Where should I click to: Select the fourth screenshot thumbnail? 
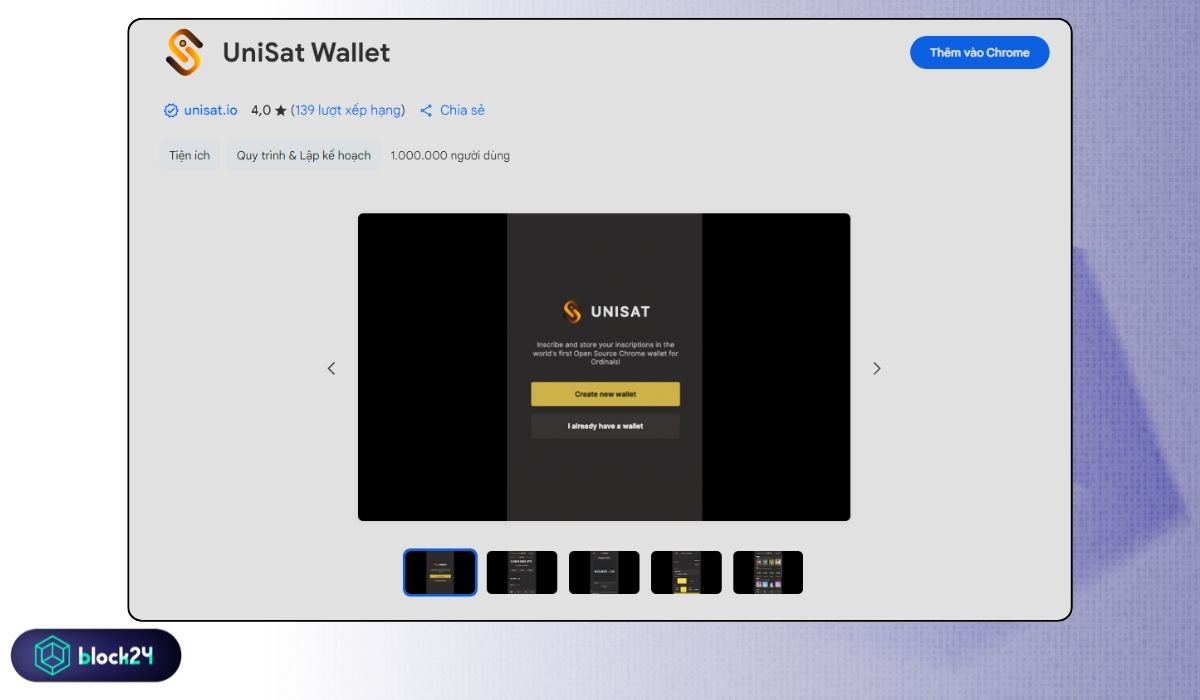[x=686, y=572]
